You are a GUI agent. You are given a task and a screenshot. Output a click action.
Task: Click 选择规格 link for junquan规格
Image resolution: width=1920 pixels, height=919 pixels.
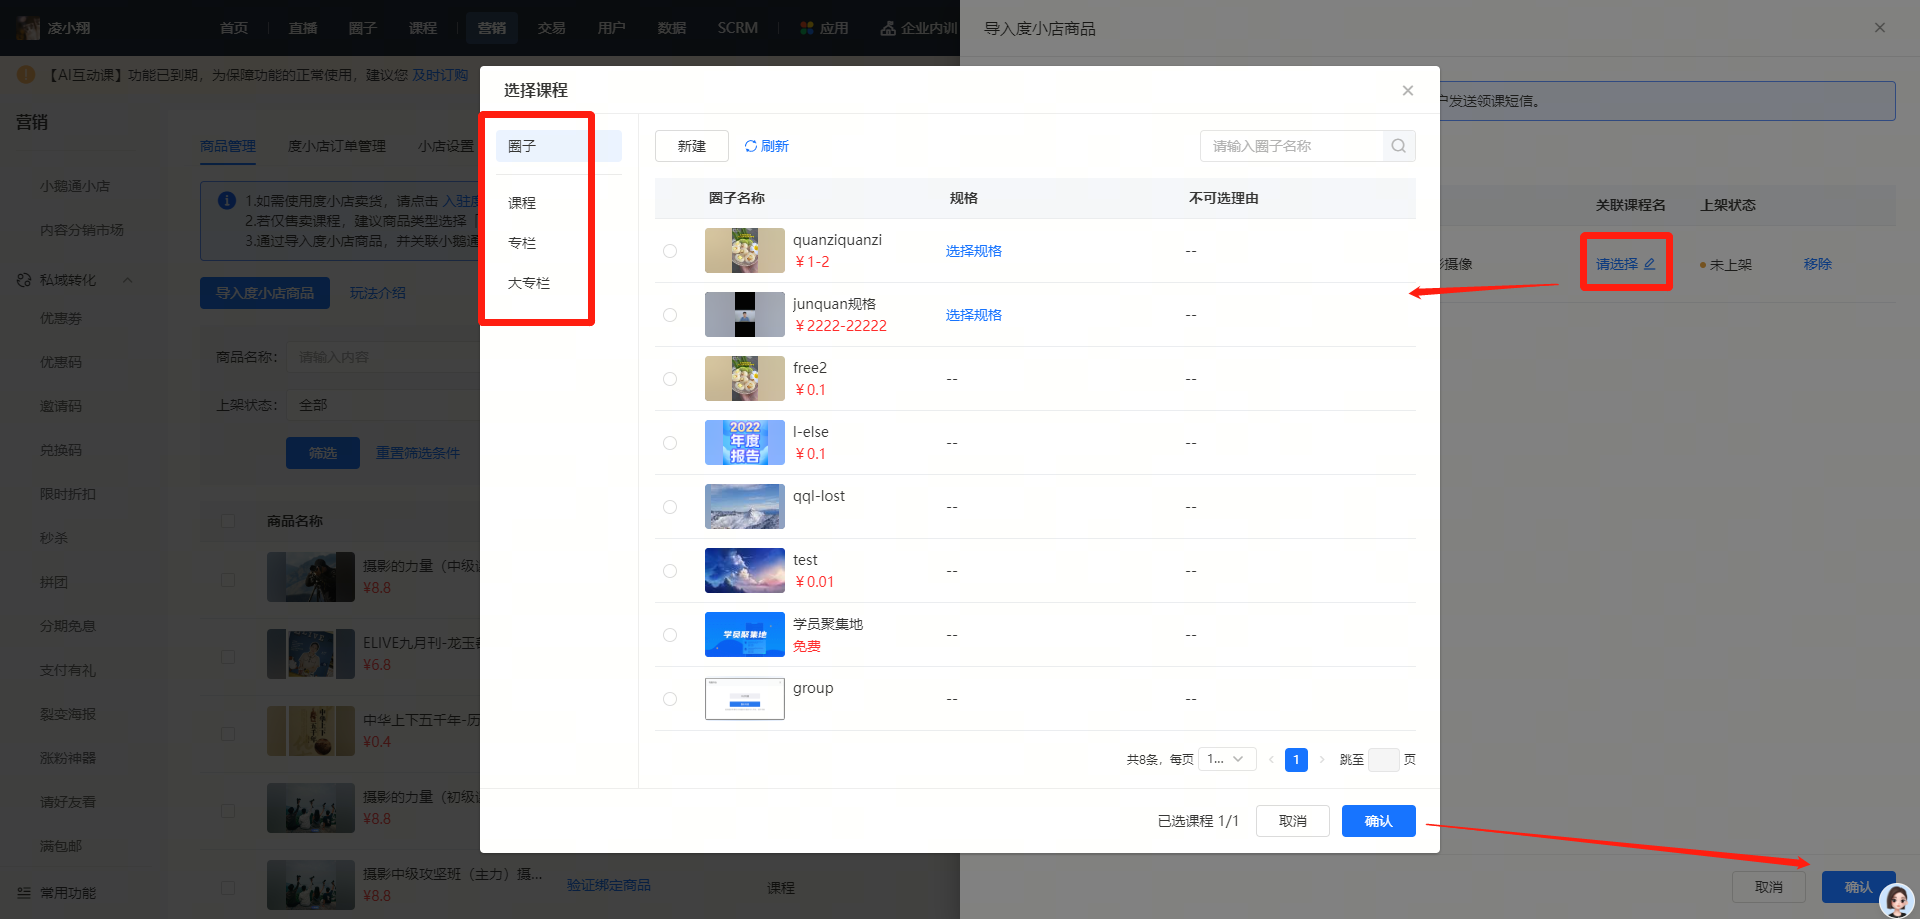974,315
